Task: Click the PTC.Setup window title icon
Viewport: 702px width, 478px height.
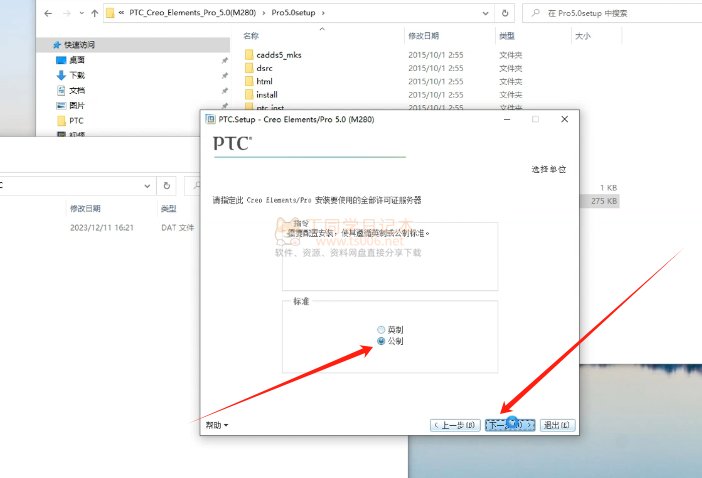Action: 210,119
